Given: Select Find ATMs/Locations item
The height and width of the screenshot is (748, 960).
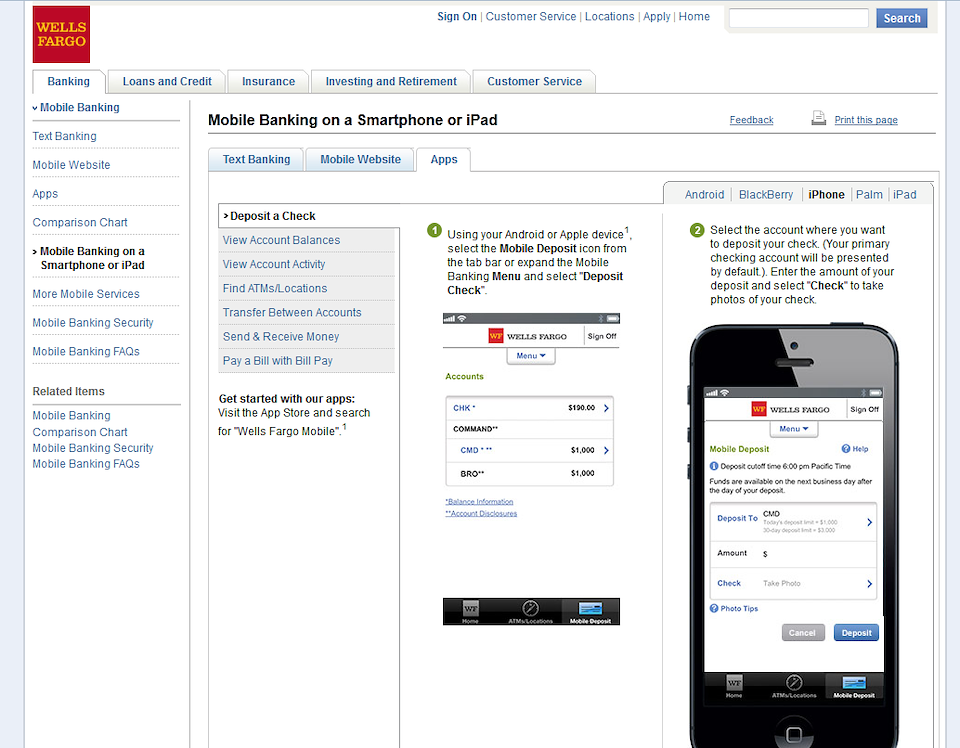Looking at the screenshot, I should click(307, 288).
